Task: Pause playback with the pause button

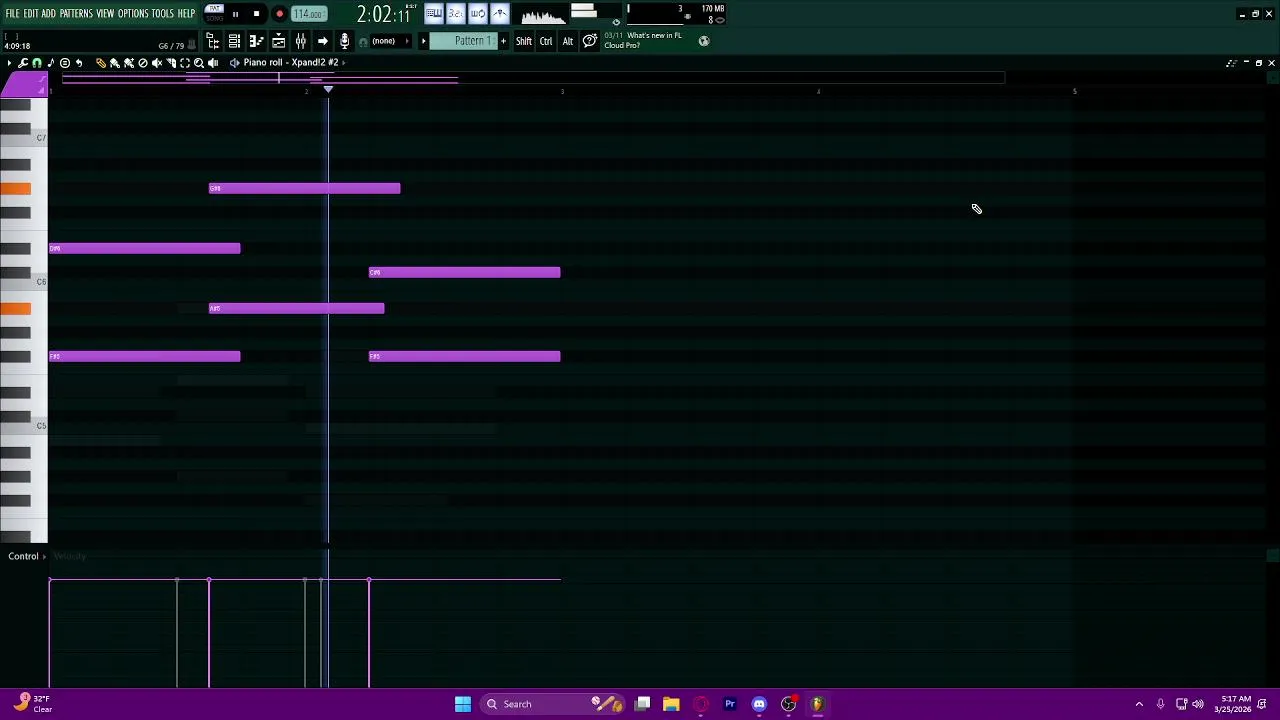Action: click(x=235, y=14)
